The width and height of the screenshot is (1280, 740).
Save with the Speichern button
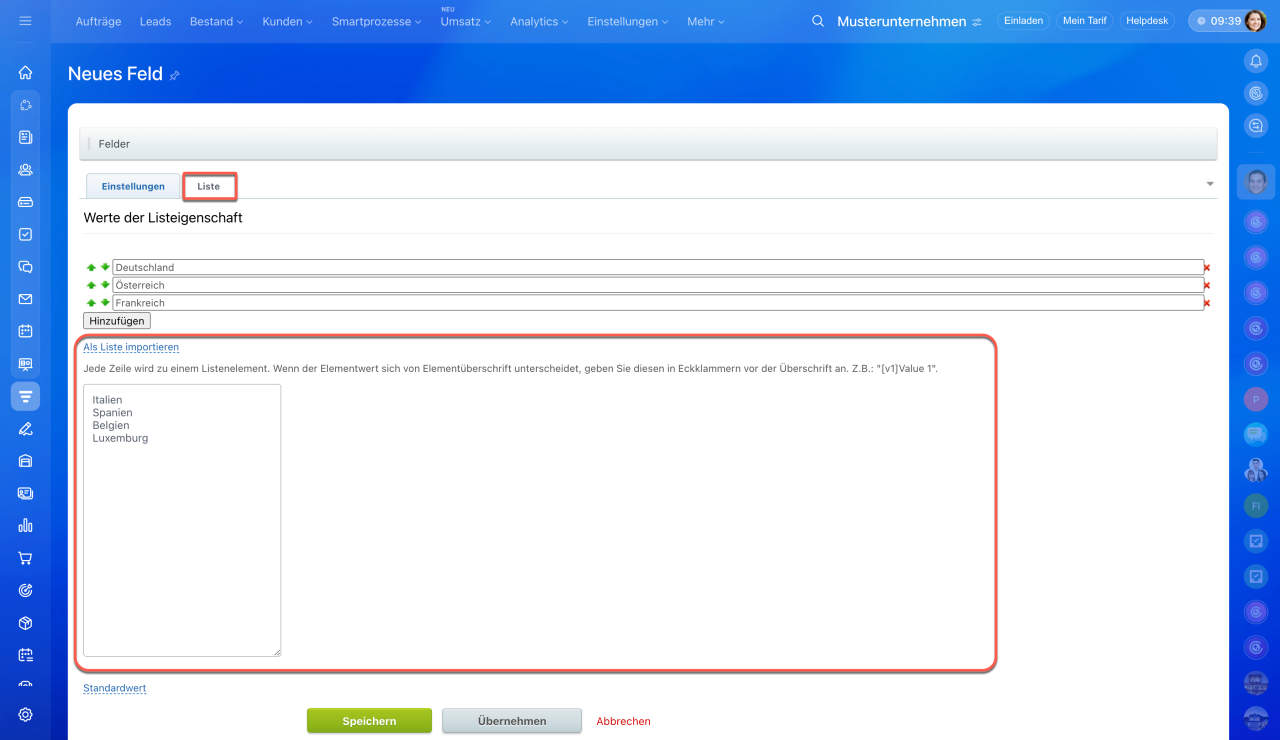pos(369,721)
